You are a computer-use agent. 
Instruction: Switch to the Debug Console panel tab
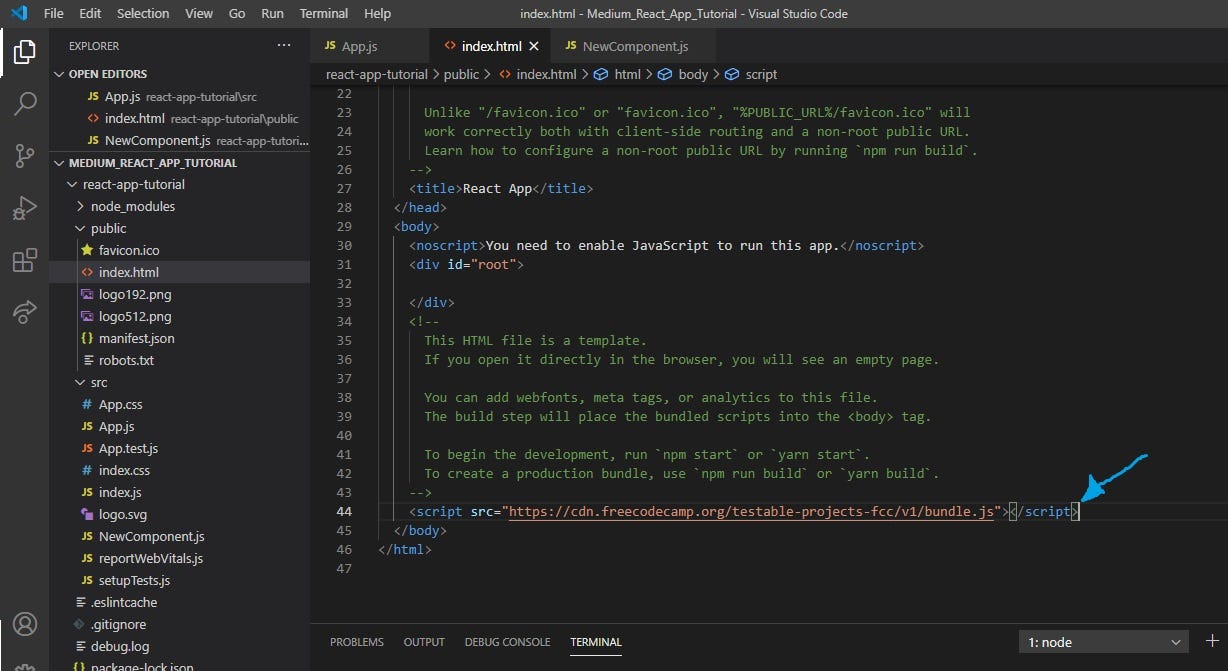click(507, 642)
